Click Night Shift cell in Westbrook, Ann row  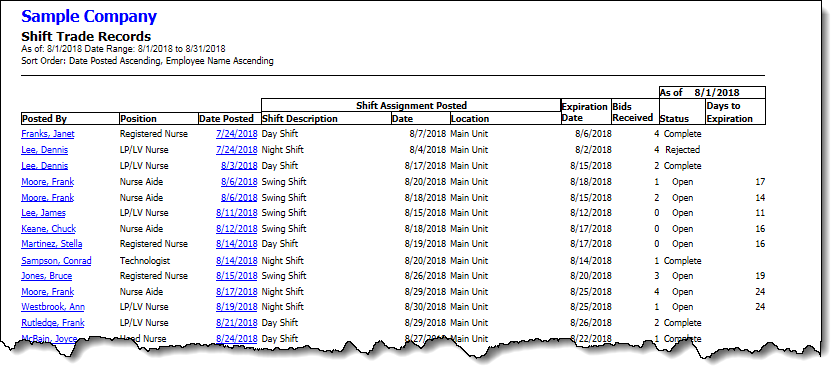click(x=282, y=307)
